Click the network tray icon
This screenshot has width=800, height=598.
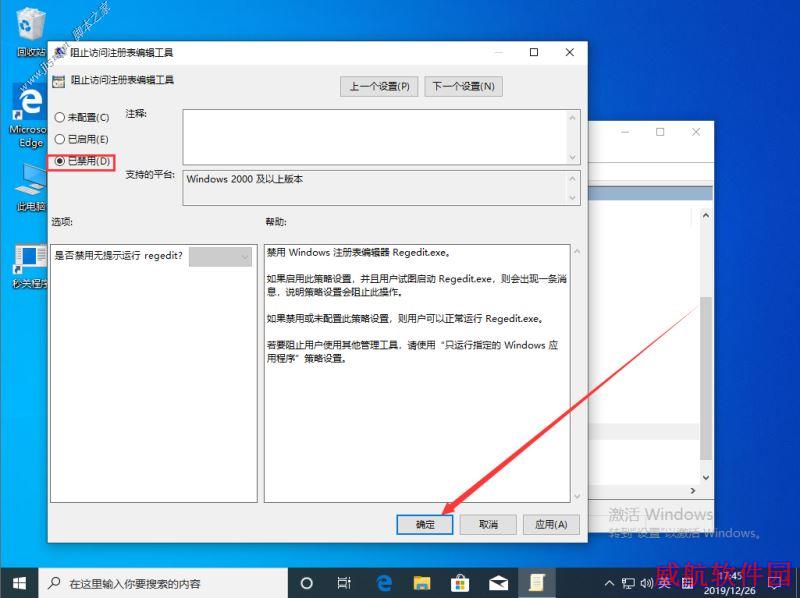[x=628, y=583]
